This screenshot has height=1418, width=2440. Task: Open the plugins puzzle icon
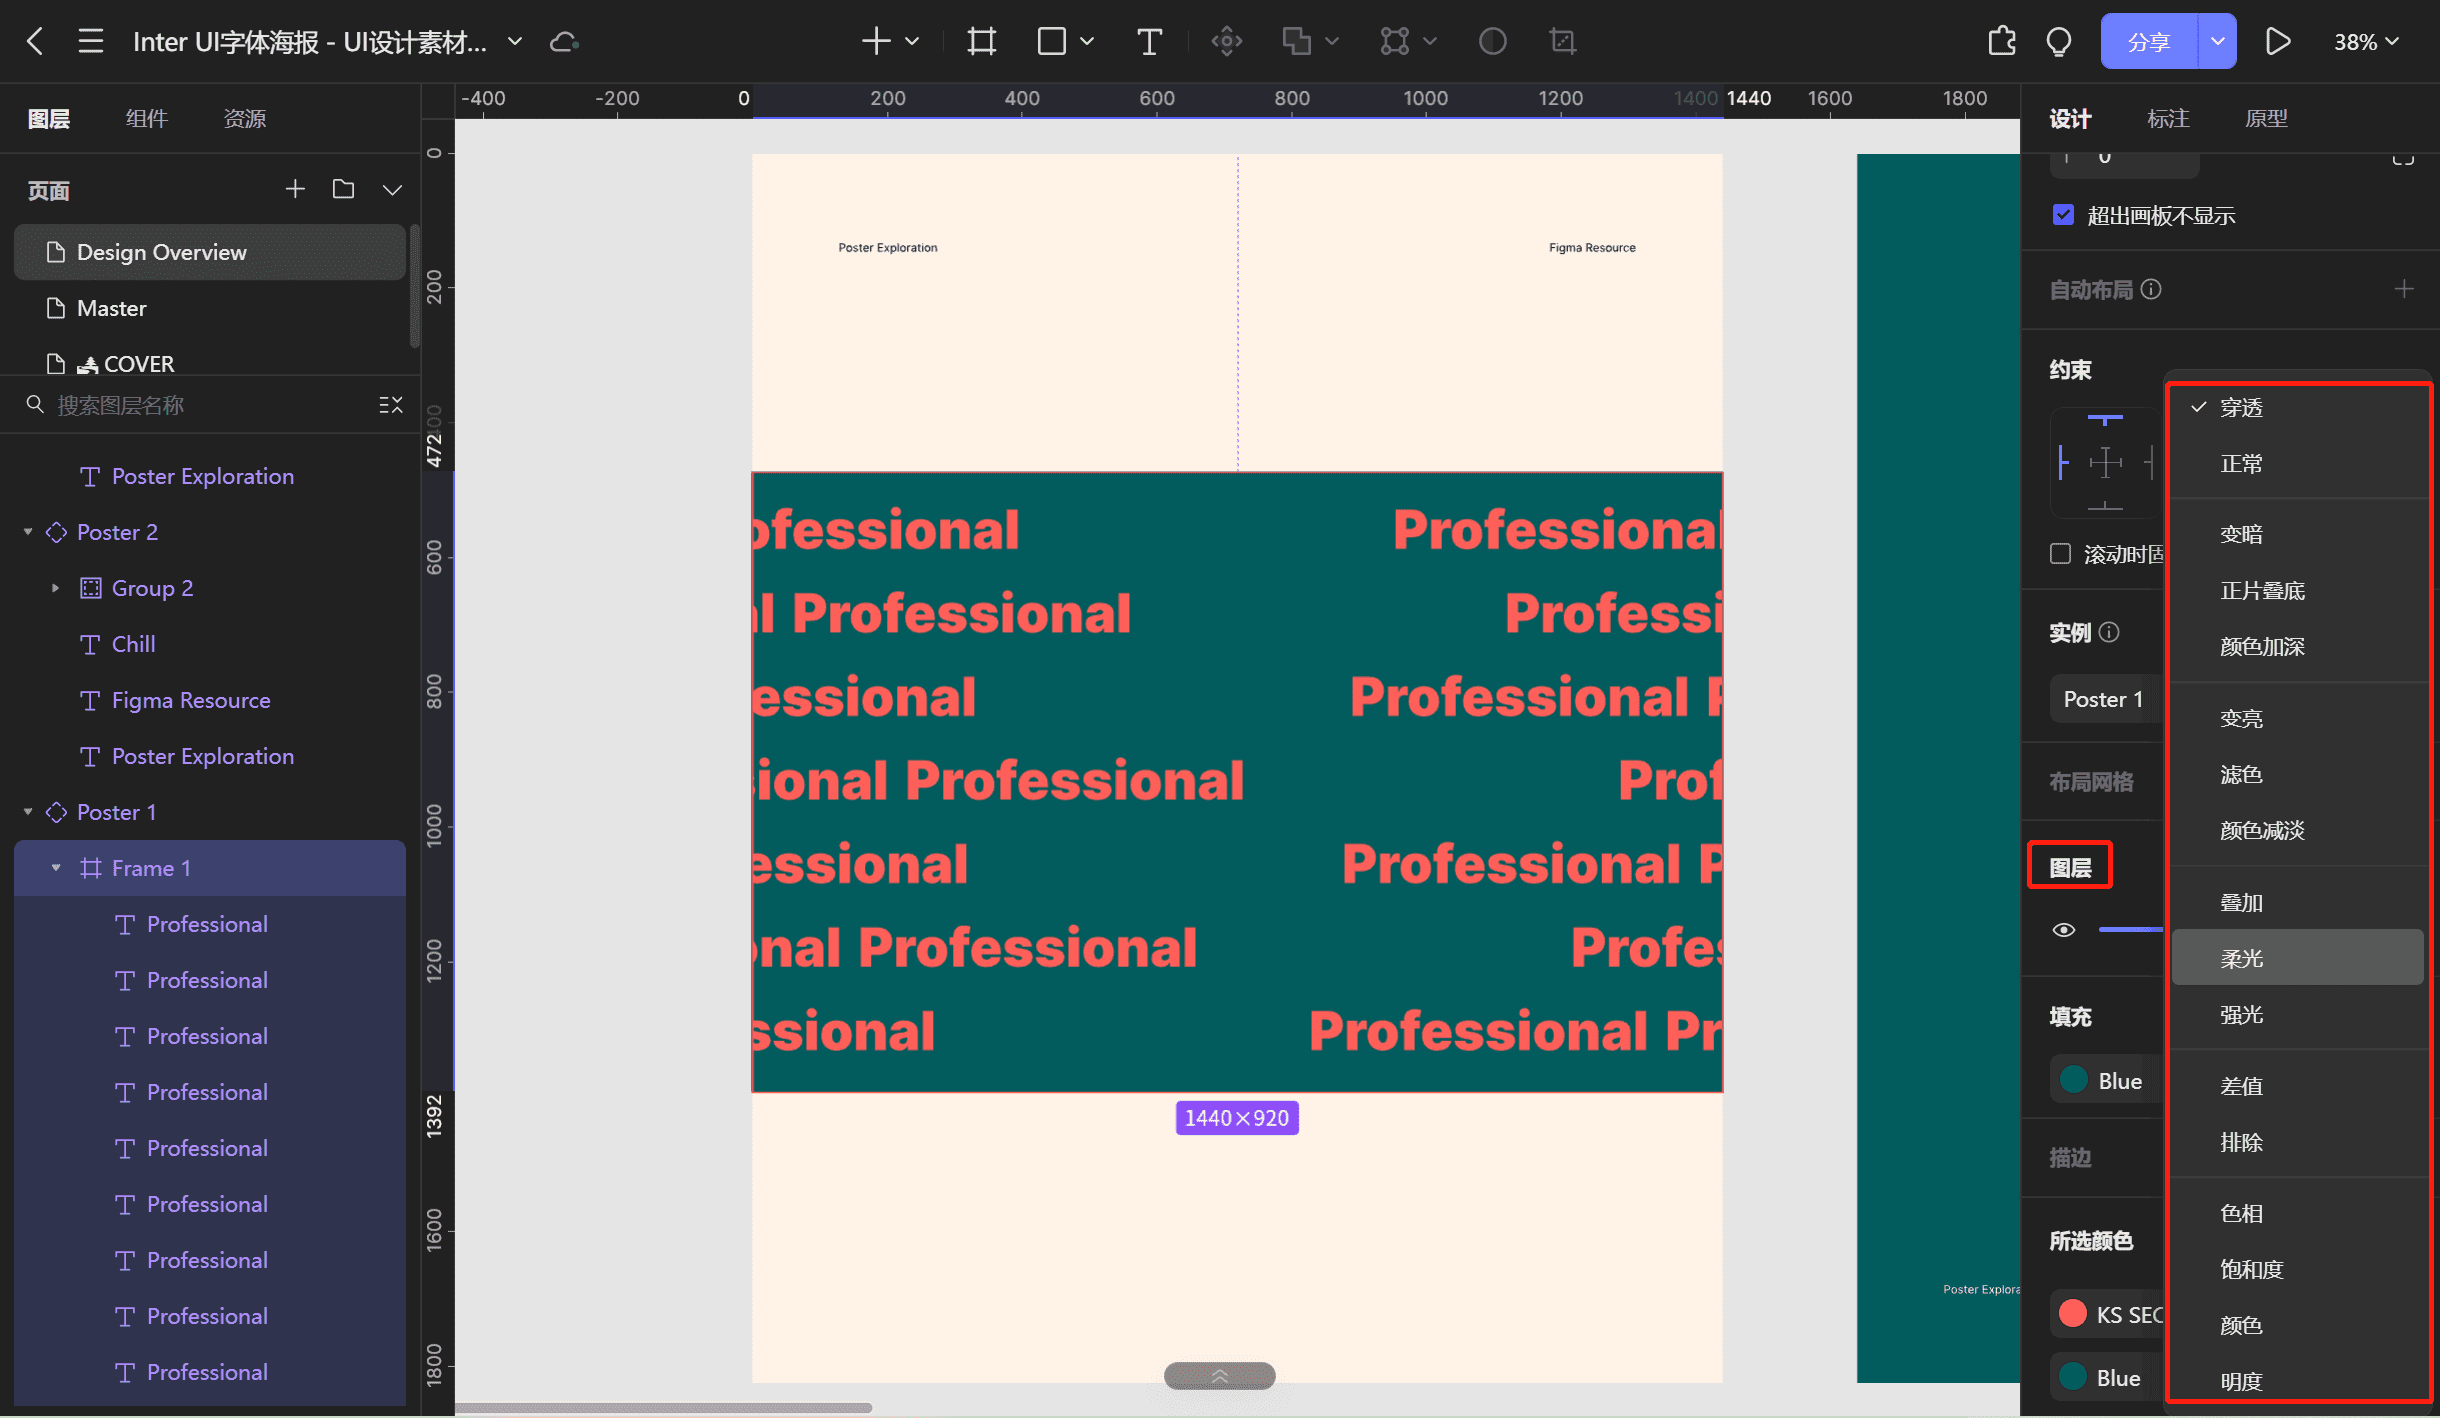[x=2002, y=41]
